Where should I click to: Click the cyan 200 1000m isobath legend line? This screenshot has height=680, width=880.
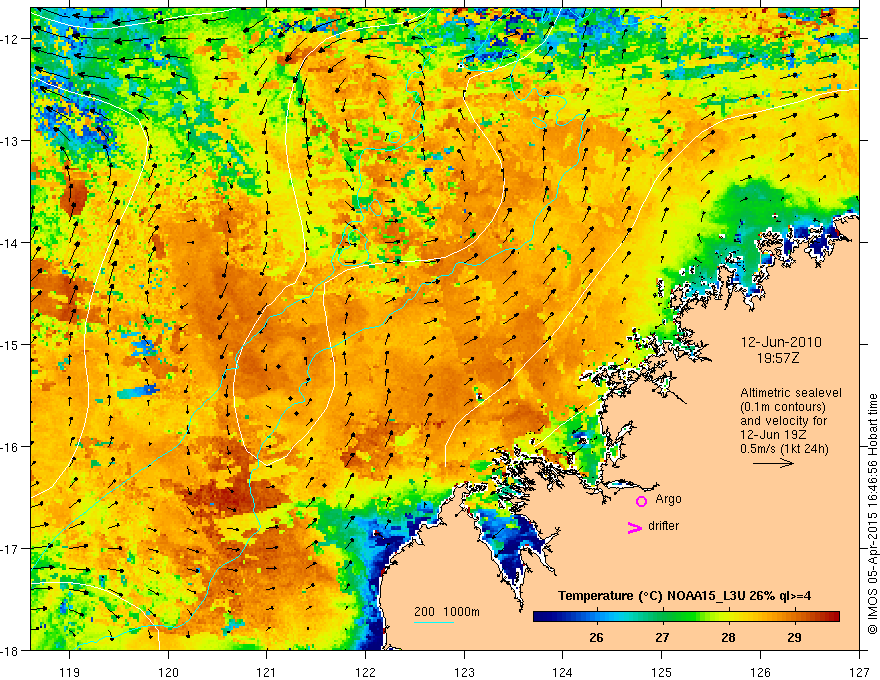tap(434, 622)
